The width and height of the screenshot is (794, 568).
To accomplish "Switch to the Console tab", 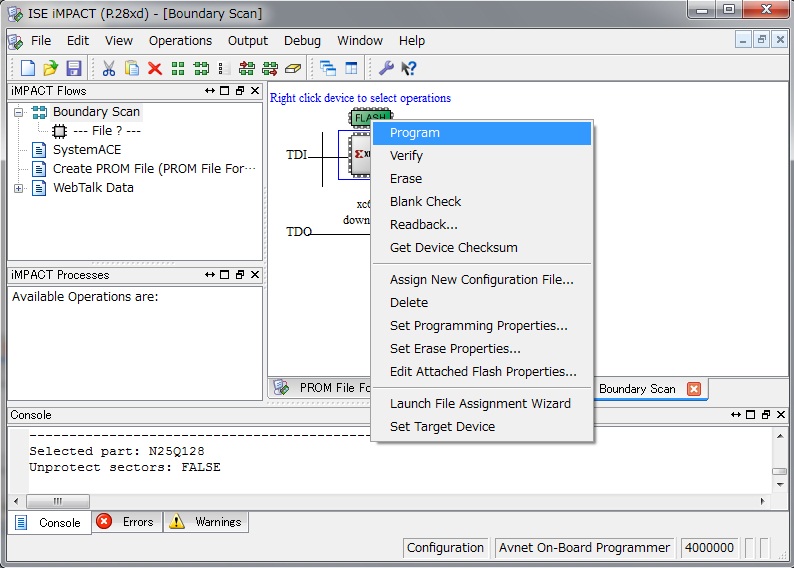I will [x=49, y=522].
